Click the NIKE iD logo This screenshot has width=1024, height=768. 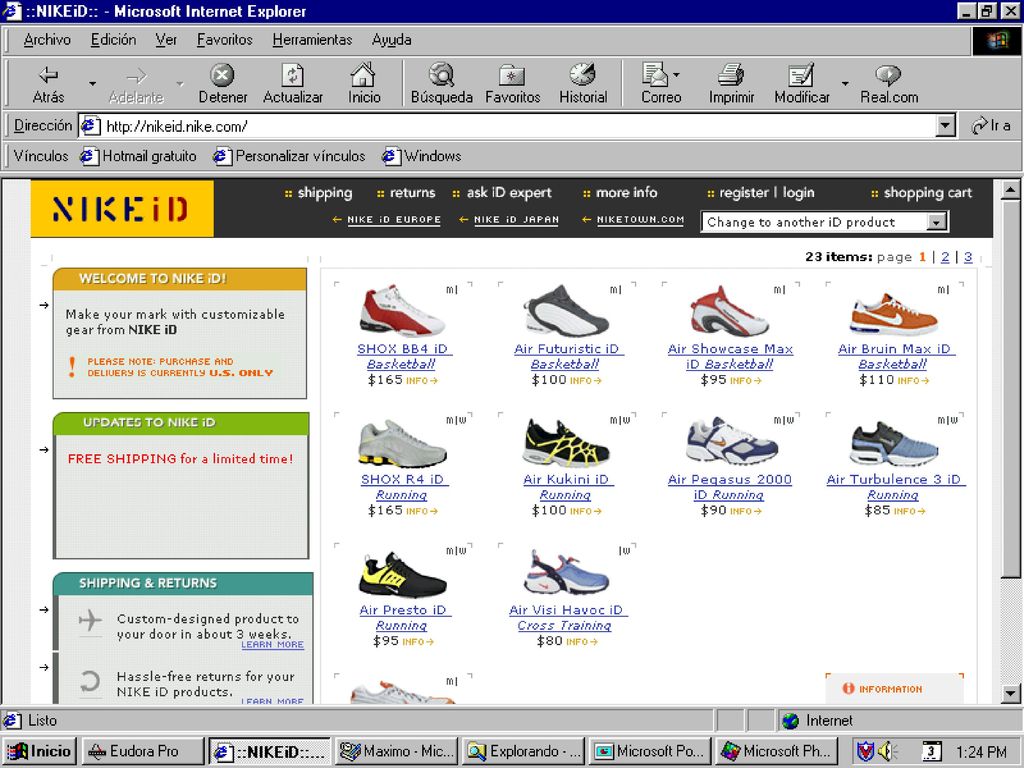[x=122, y=208]
